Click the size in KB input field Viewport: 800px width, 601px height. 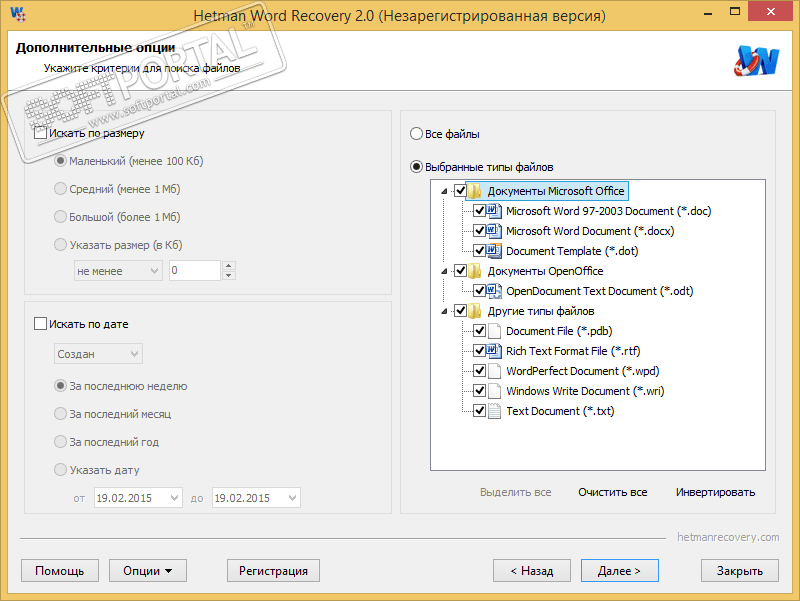coord(195,271)
